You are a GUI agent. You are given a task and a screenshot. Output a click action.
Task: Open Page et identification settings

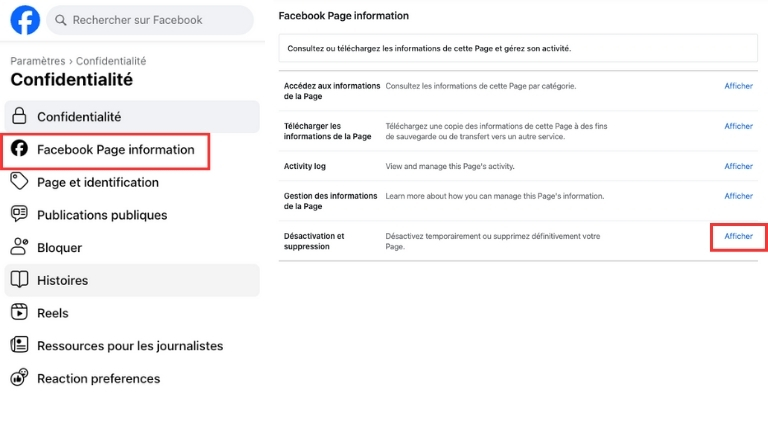click(x=132, y=182)
